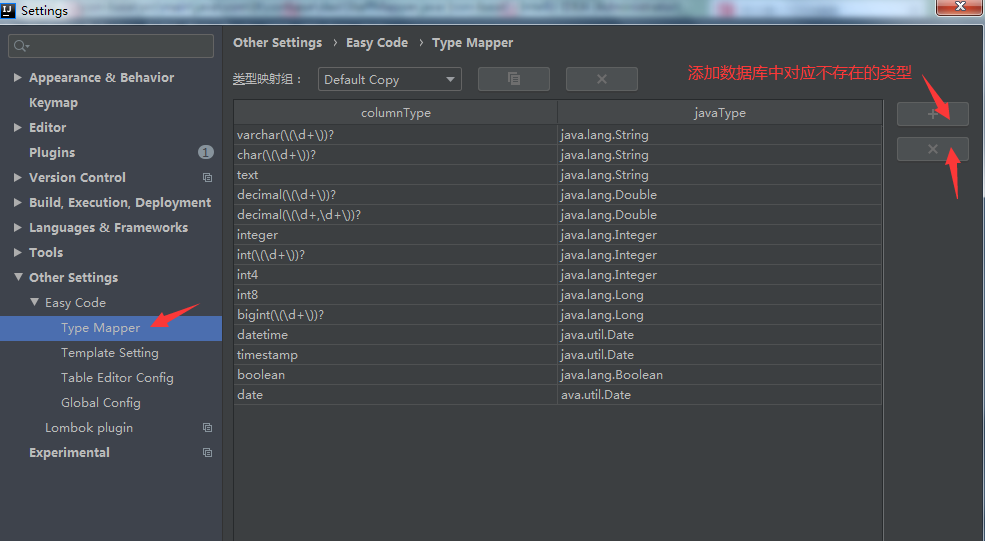
Task: Add a new type mapping with plus button
Action: click(933, 114)
